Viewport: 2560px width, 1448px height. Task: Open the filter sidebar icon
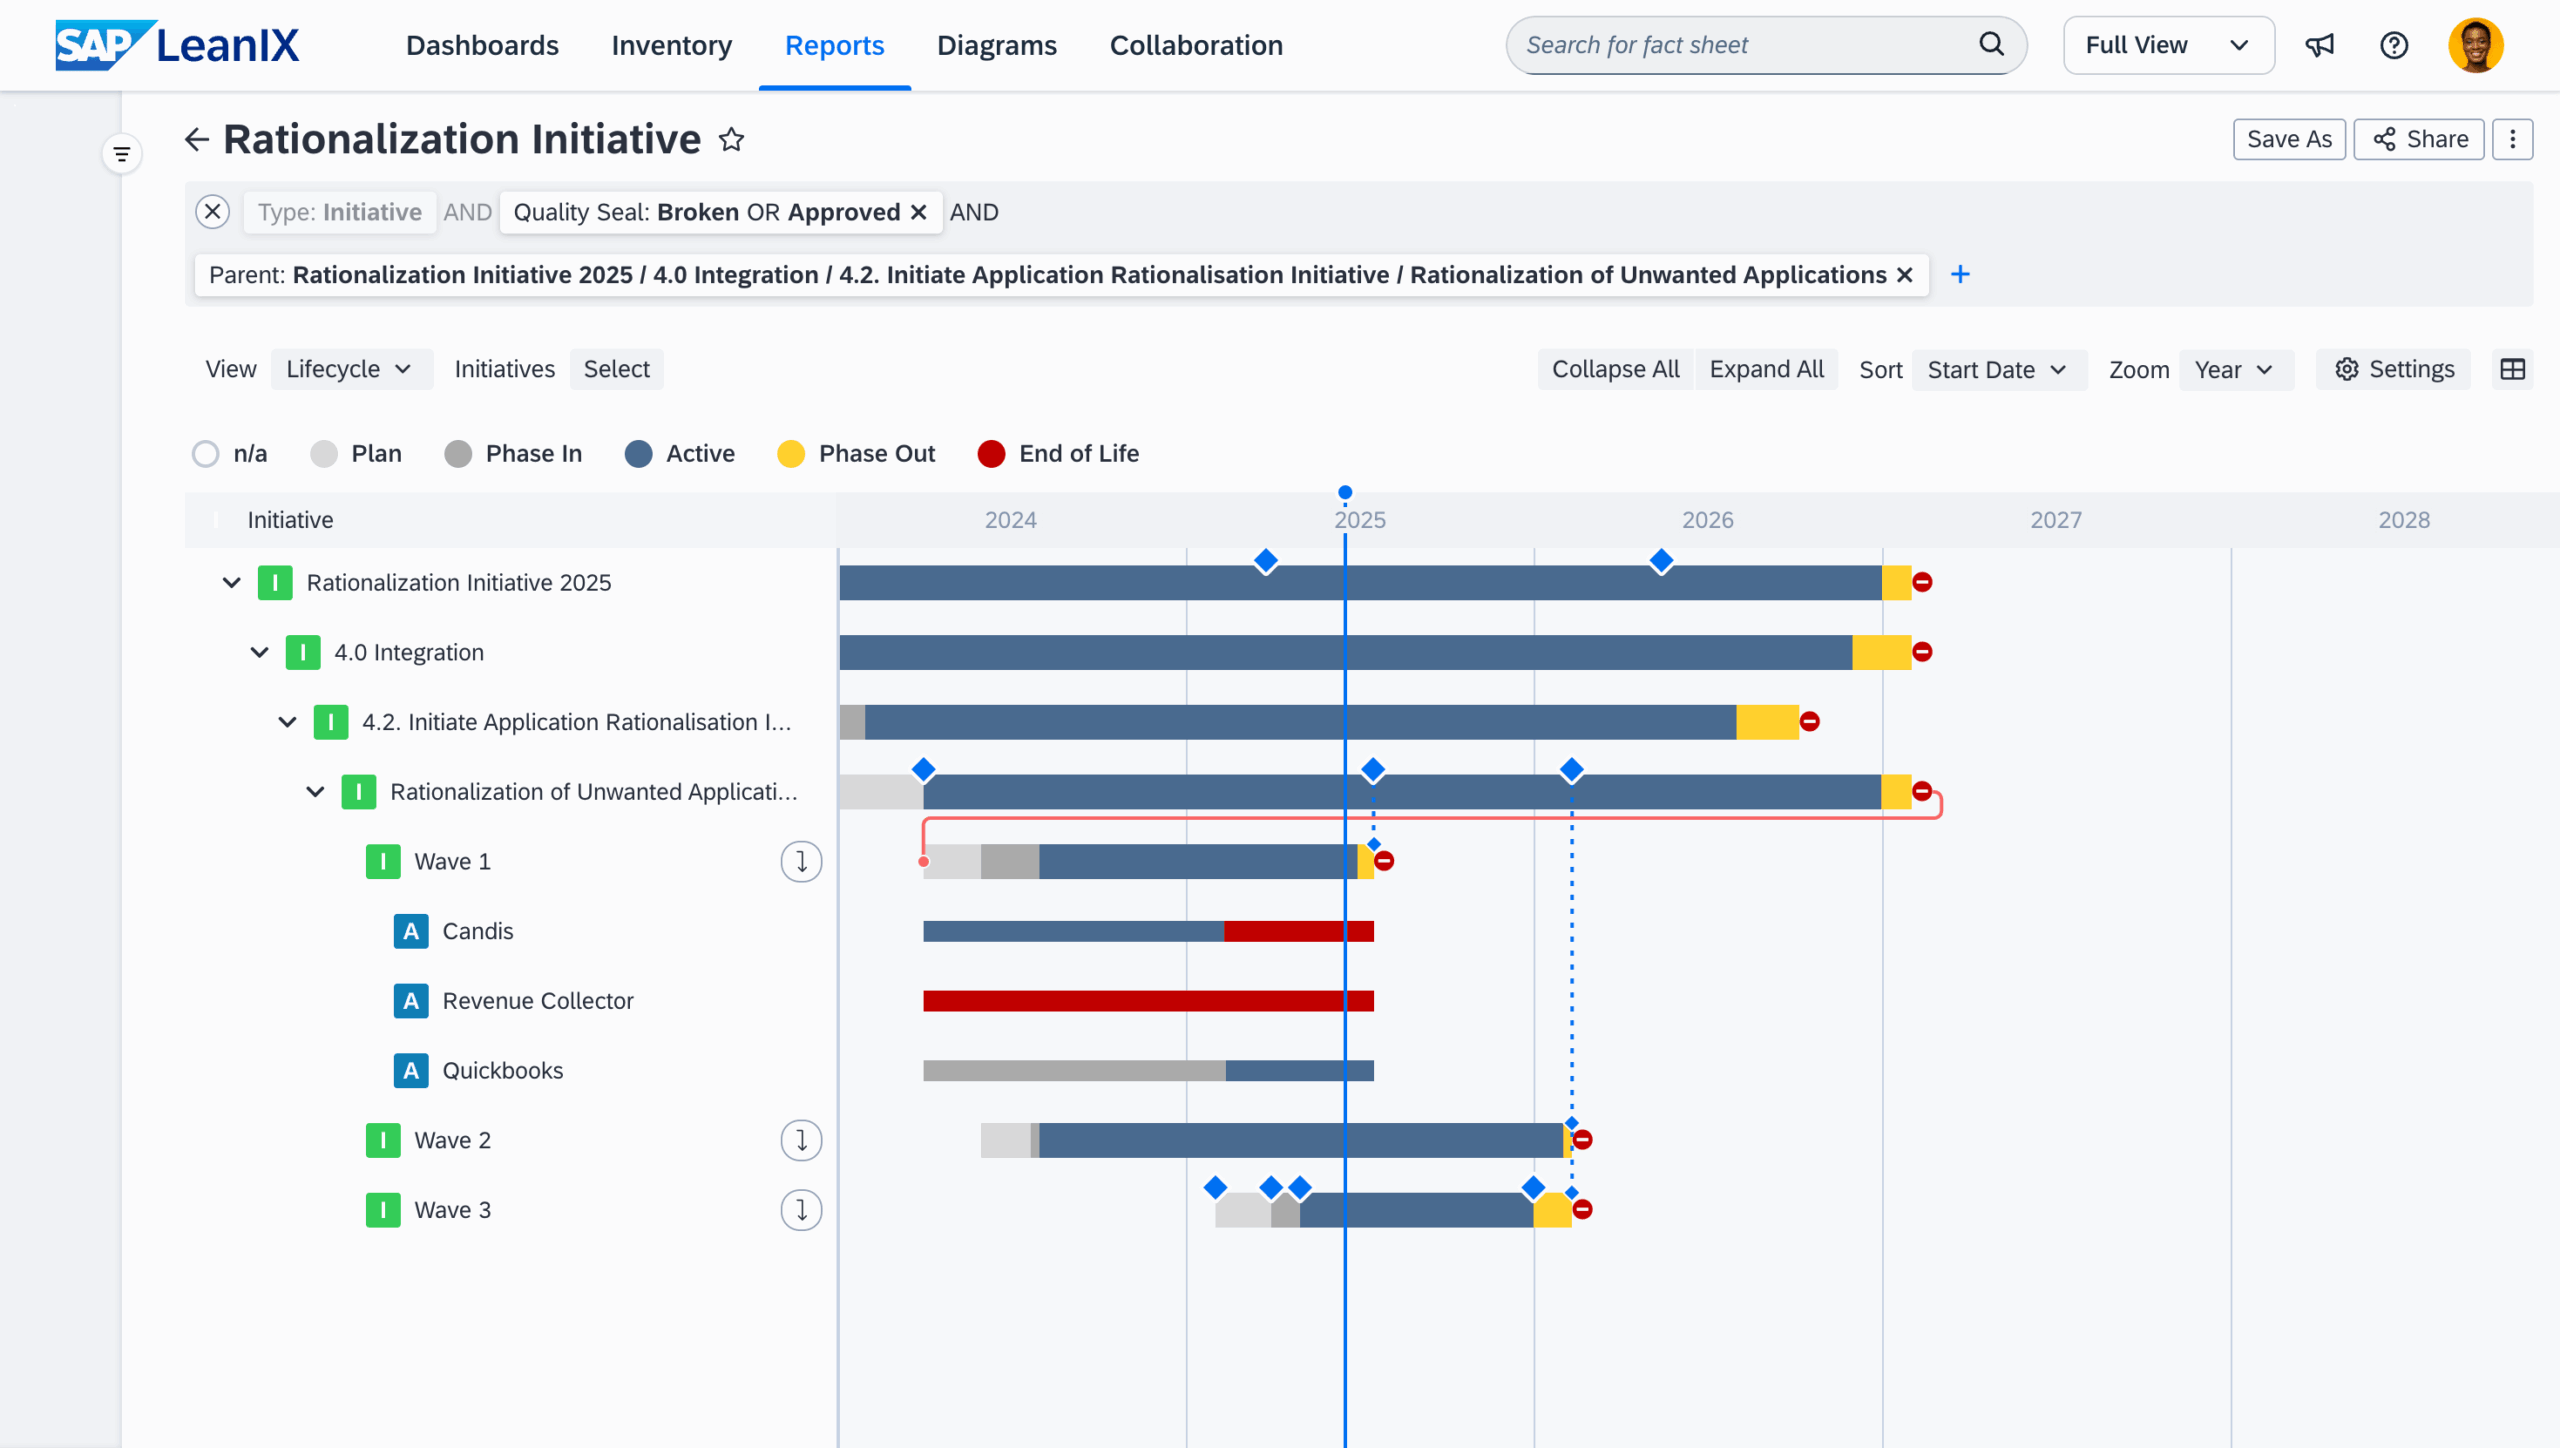tap(122, 154)
